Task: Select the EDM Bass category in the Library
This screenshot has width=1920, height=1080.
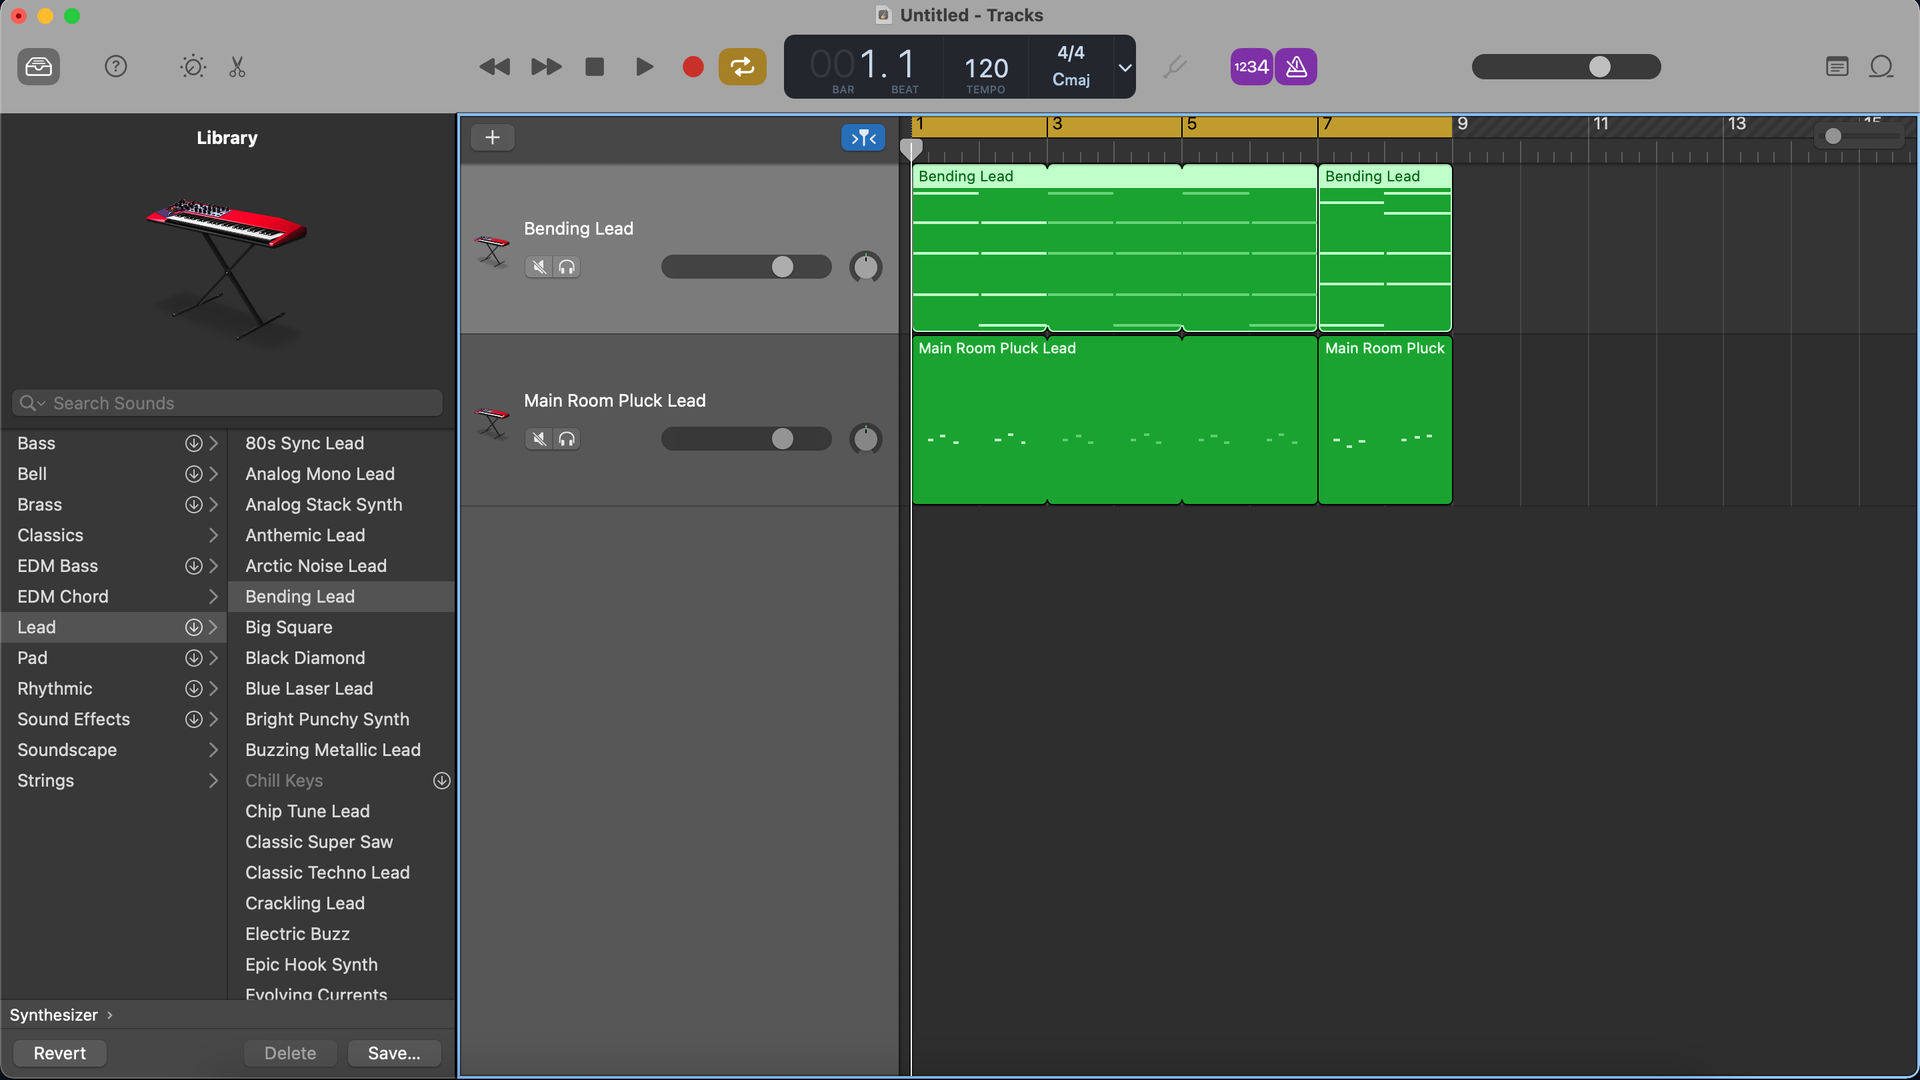Action: tap(57, 566)
